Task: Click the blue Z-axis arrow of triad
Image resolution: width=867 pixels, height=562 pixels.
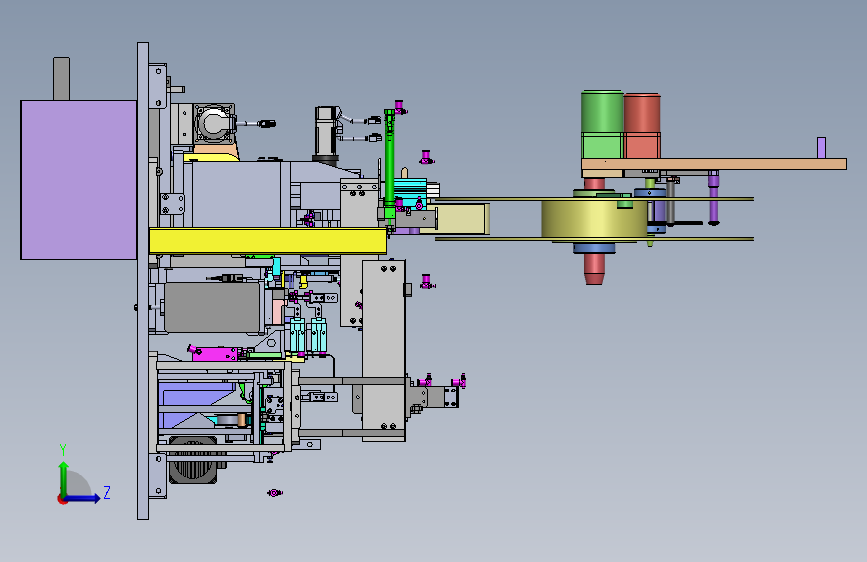Action: click(83, 498)
